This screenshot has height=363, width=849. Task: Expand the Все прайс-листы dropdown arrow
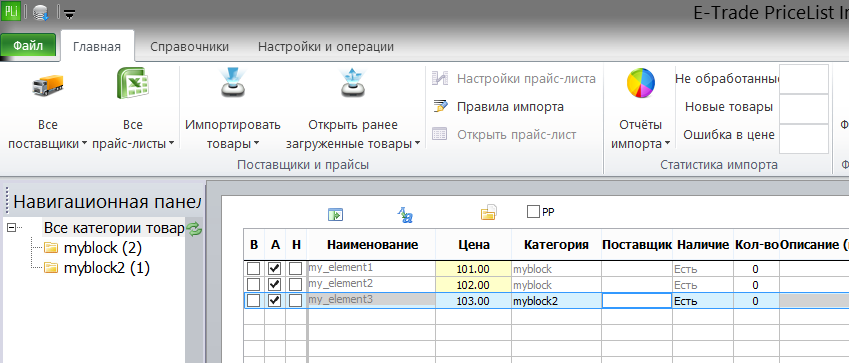(171, 144)
